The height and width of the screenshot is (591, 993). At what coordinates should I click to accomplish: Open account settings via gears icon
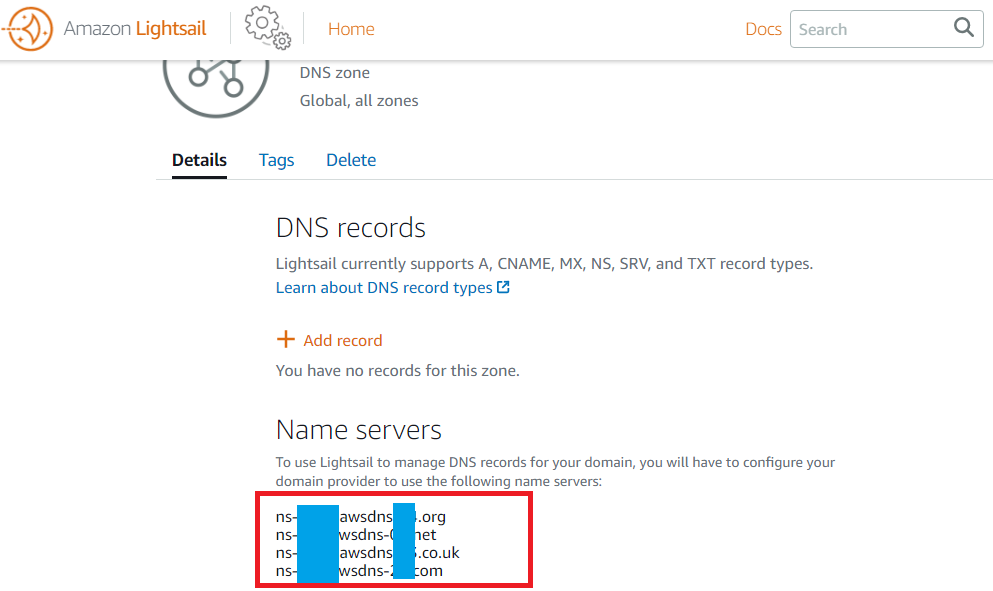(267, 28)
